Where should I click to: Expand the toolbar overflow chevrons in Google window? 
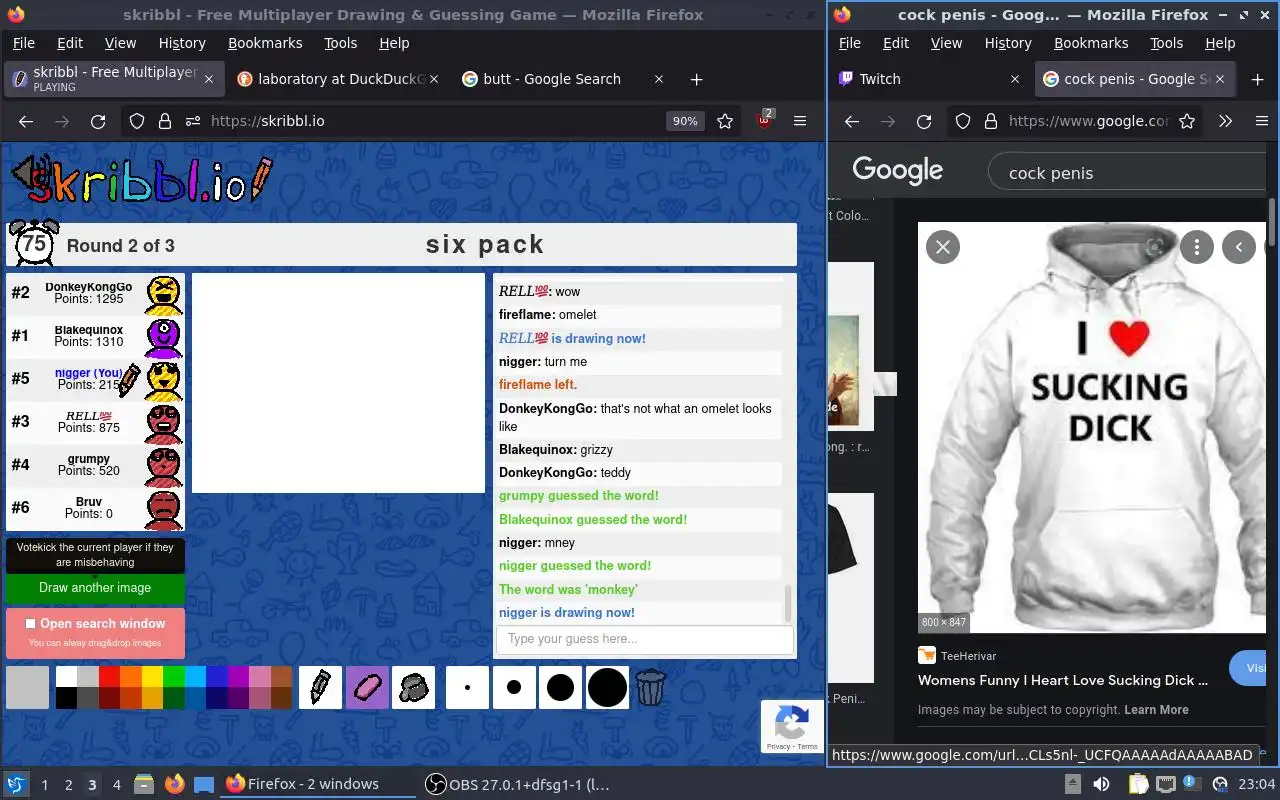pos(1225,121)
